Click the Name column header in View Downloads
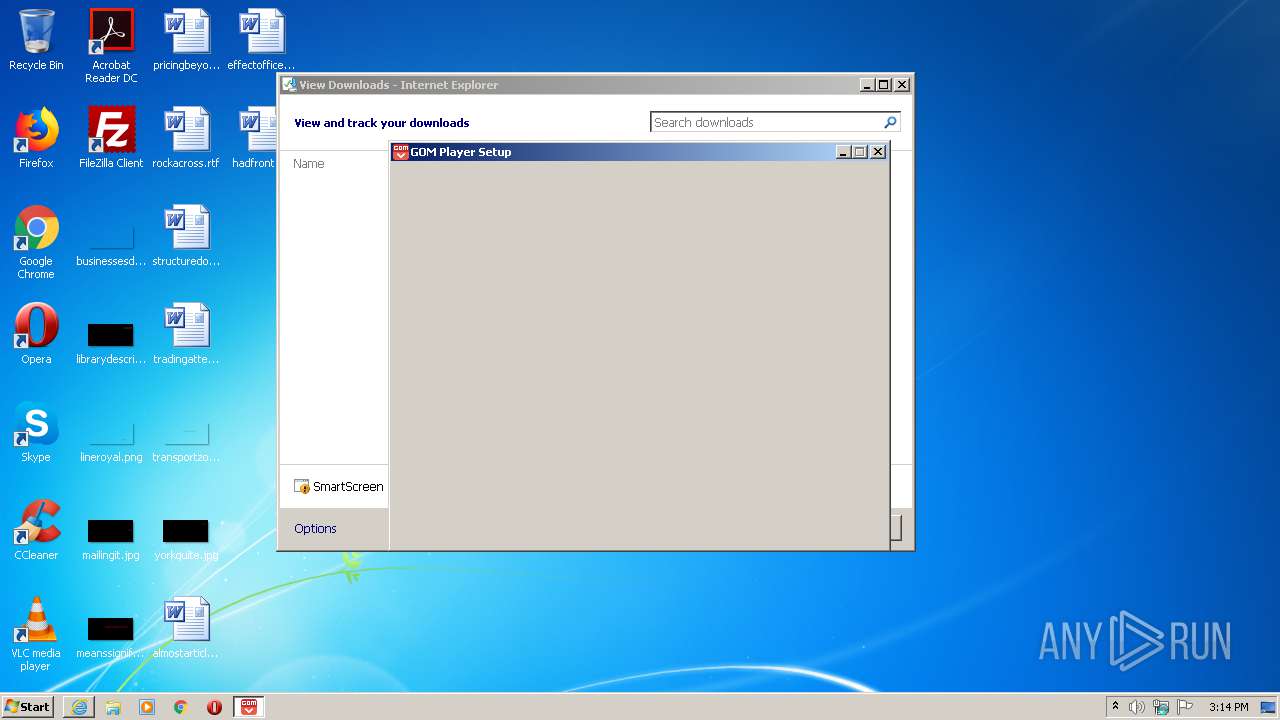 click(x=309, y=163)
